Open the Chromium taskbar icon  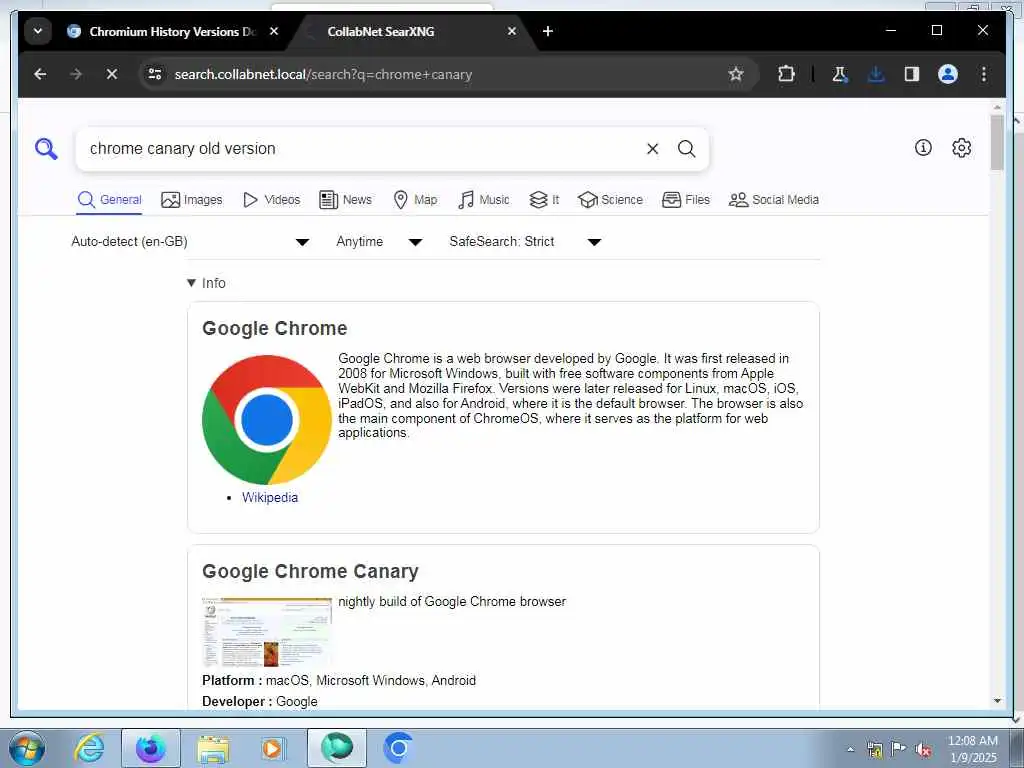click(398, 748)
